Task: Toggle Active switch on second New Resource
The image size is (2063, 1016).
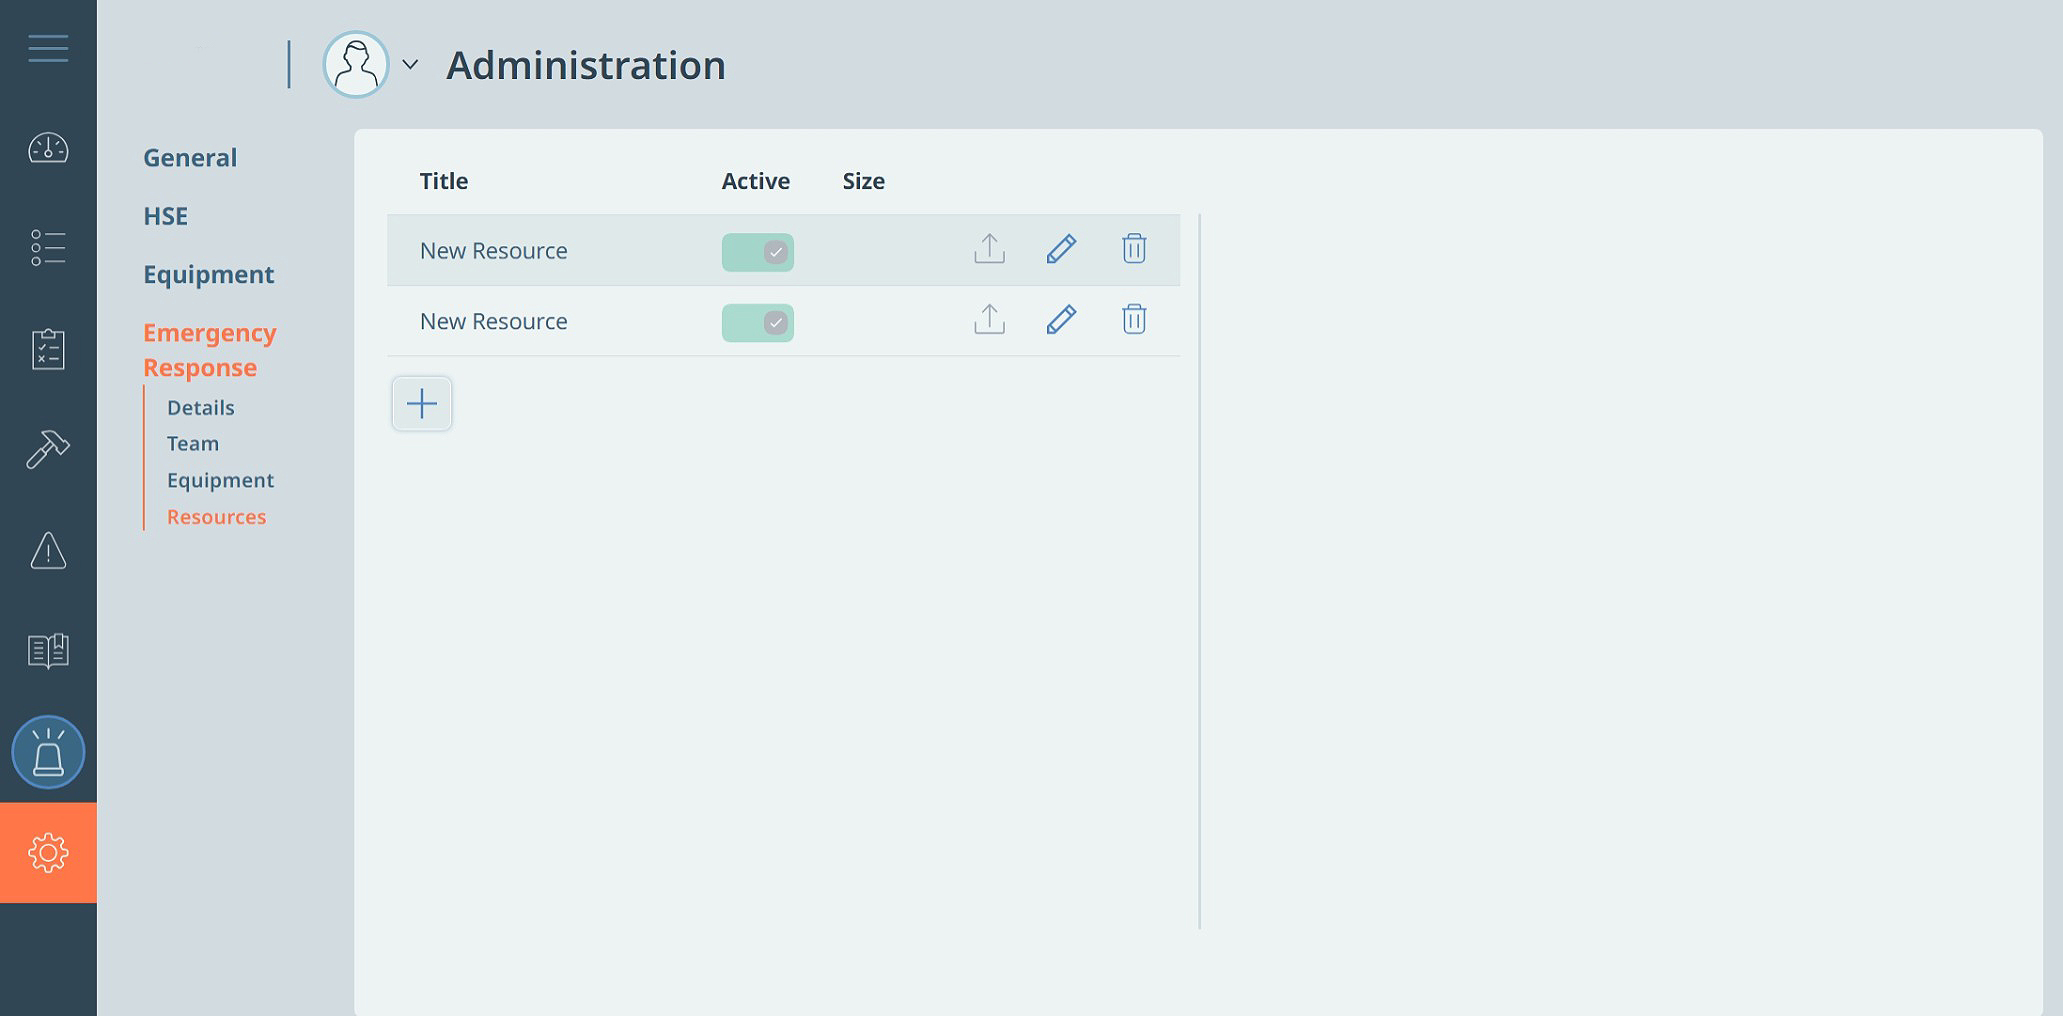Action: tap(758, 323)
